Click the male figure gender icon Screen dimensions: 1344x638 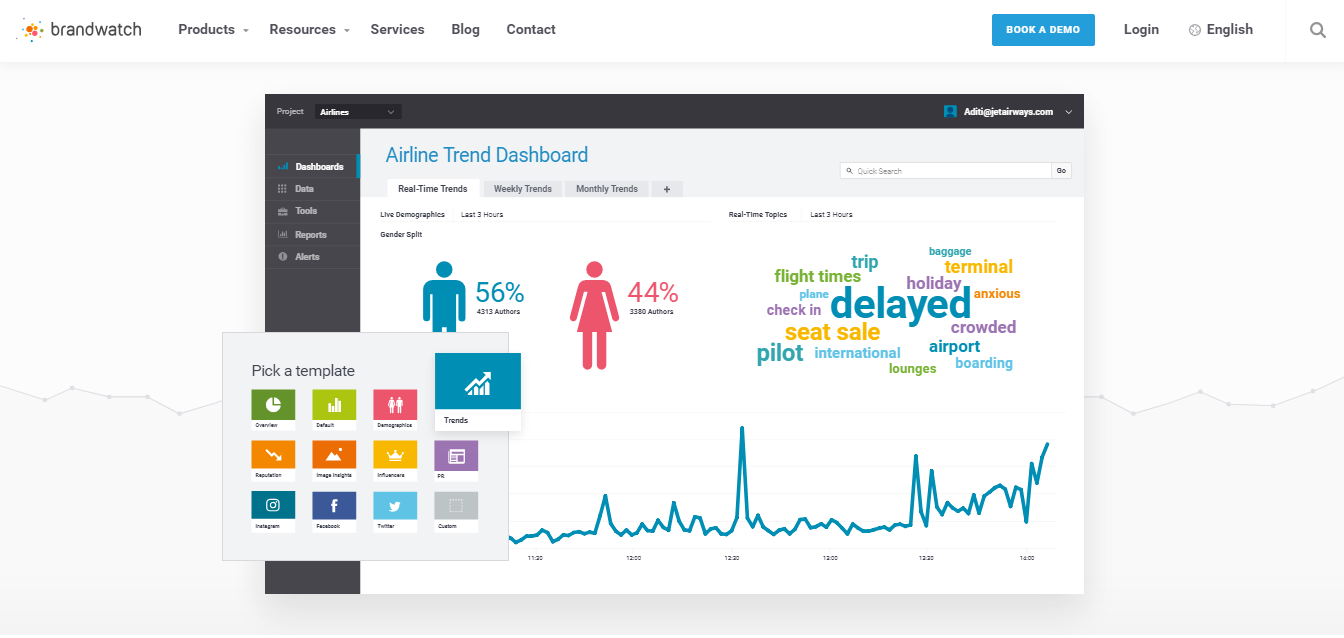[444, 298]
